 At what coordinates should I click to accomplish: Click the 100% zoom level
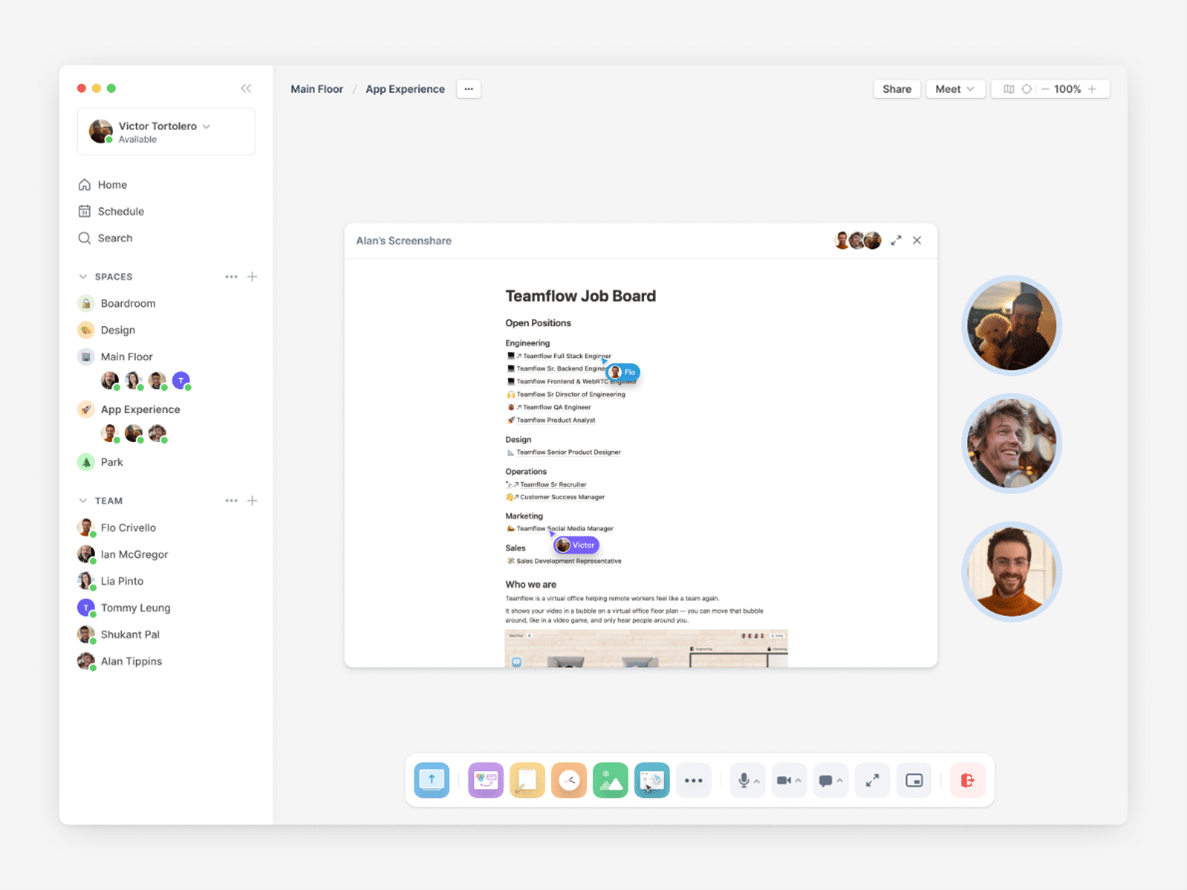click(x=1067, y=89)
